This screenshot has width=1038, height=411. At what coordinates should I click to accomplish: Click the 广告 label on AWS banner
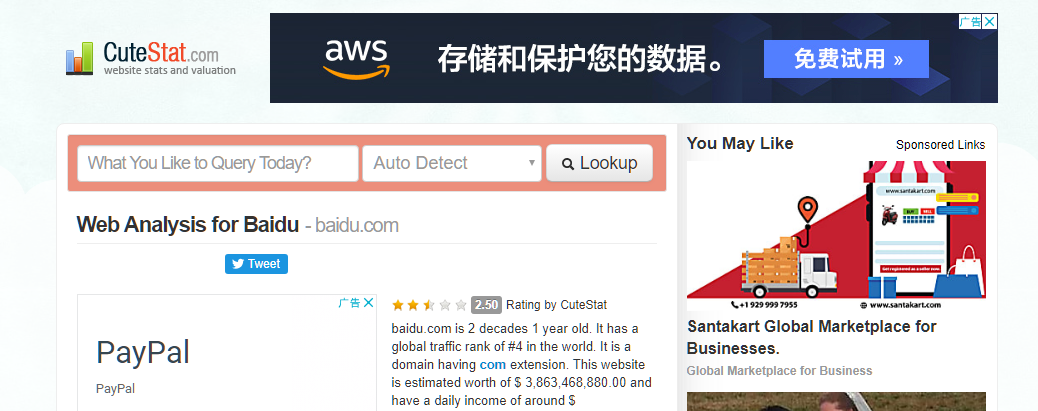pyautogui.click(x=969, y=22)
